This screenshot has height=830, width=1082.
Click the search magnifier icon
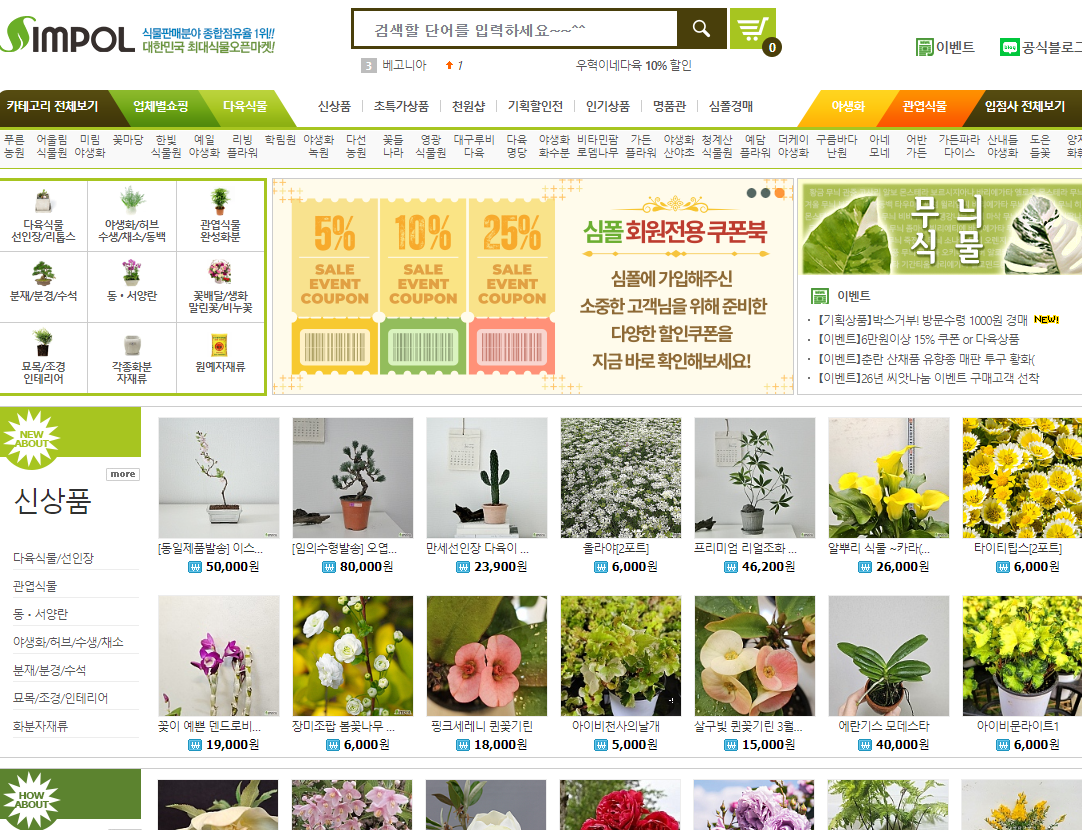click(701, 29)
